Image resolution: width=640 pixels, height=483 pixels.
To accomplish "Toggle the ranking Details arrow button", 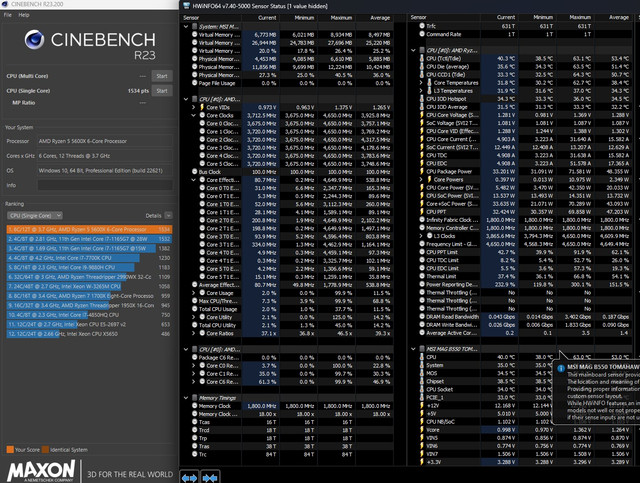I will 169,216.
